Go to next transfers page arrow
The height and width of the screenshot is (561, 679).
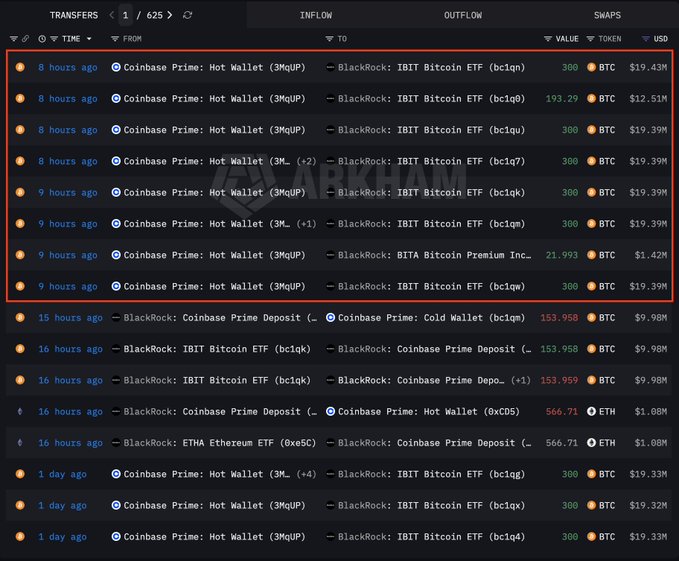[170, 15]
